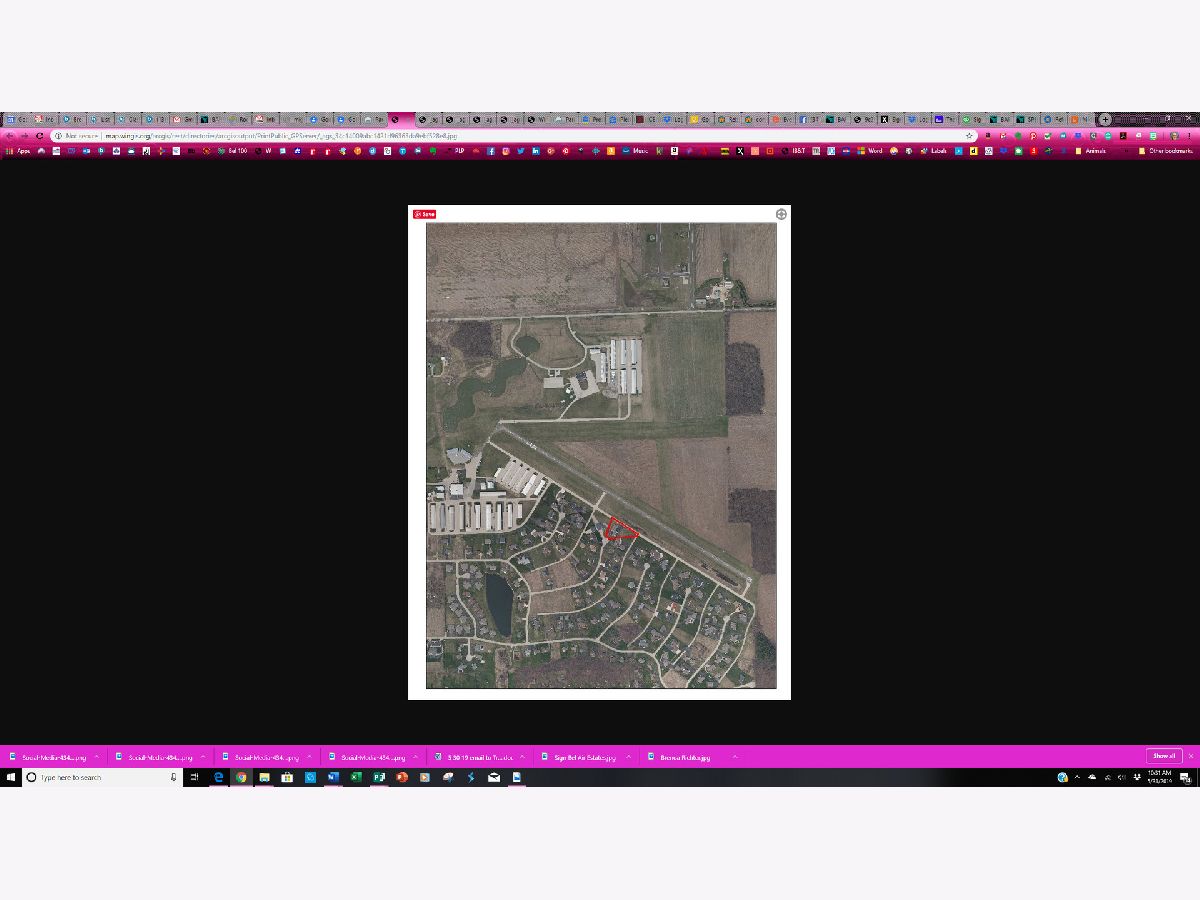Screen dimensions: 1200x900
Task: Open the Microsoft Edge icon in the taskbar
Action: click(218, 777)
